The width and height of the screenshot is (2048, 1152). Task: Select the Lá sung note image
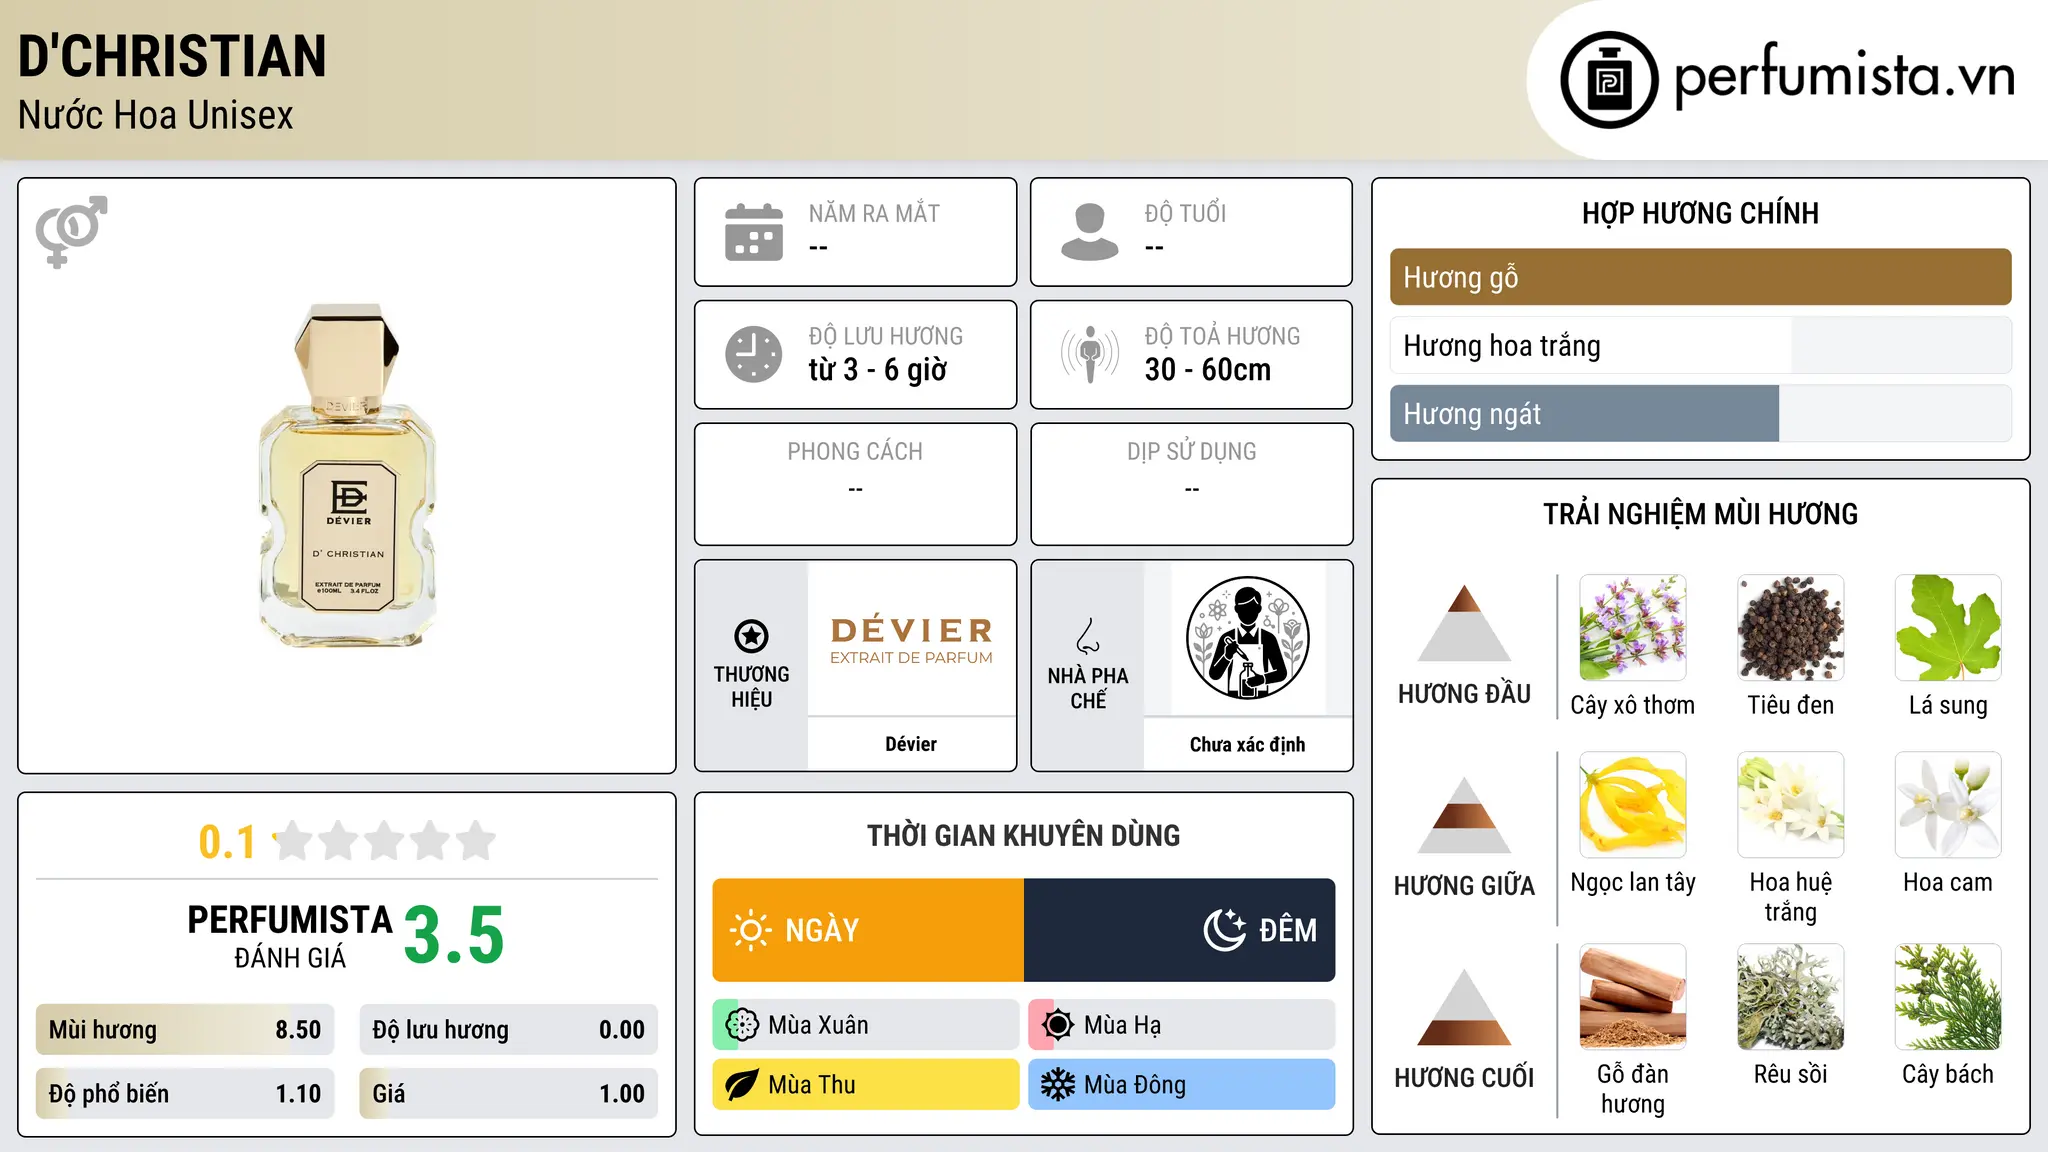tap(1948, 628)
